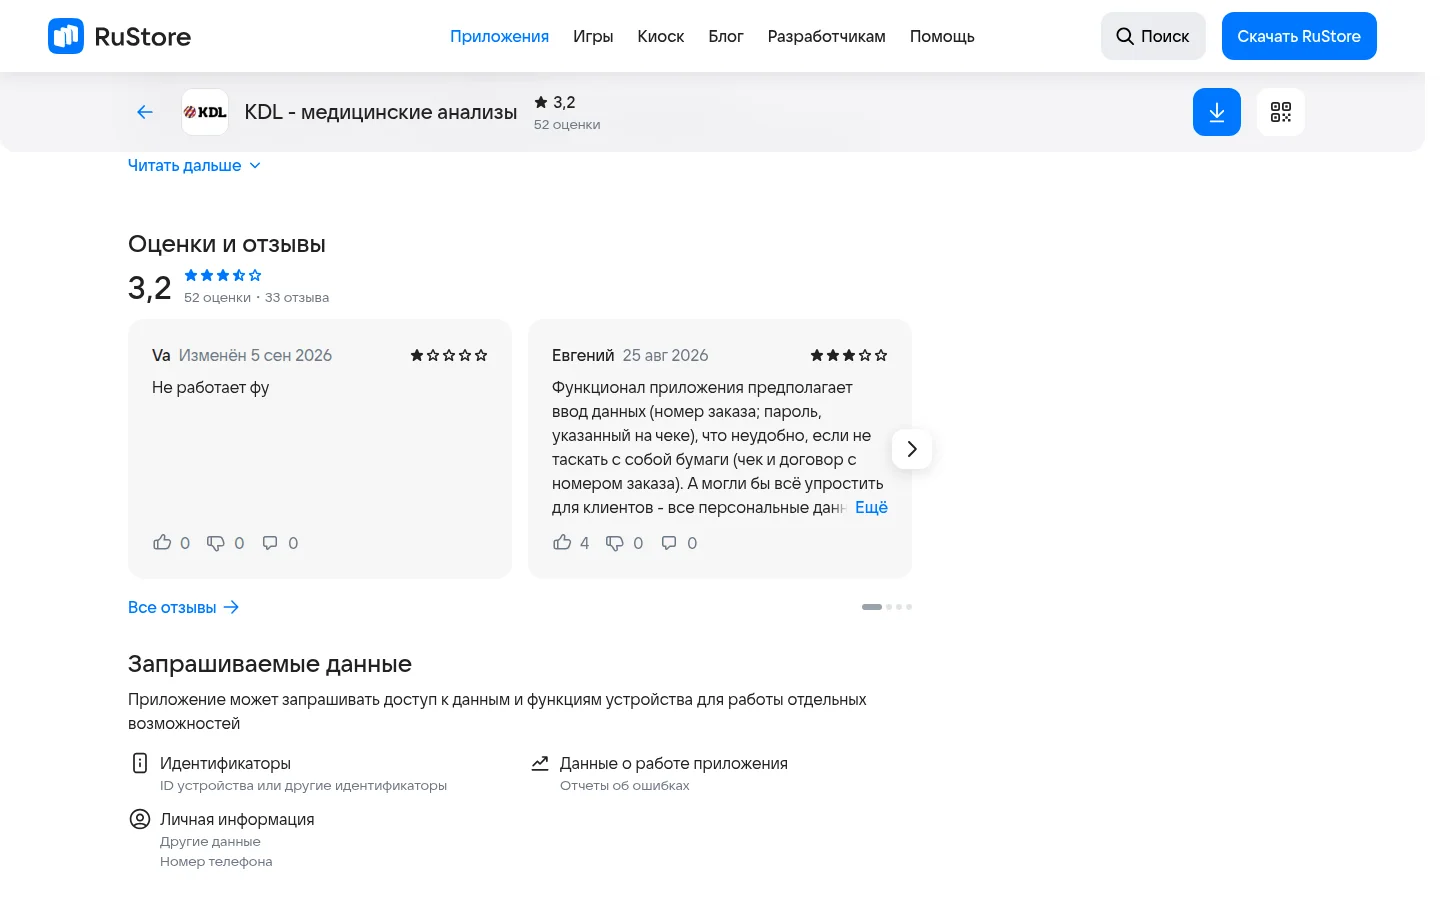Click the Скачать RuStore button
Image resolution: width=1440 pixels, height=900 pixels.
tap(1299, 36)
